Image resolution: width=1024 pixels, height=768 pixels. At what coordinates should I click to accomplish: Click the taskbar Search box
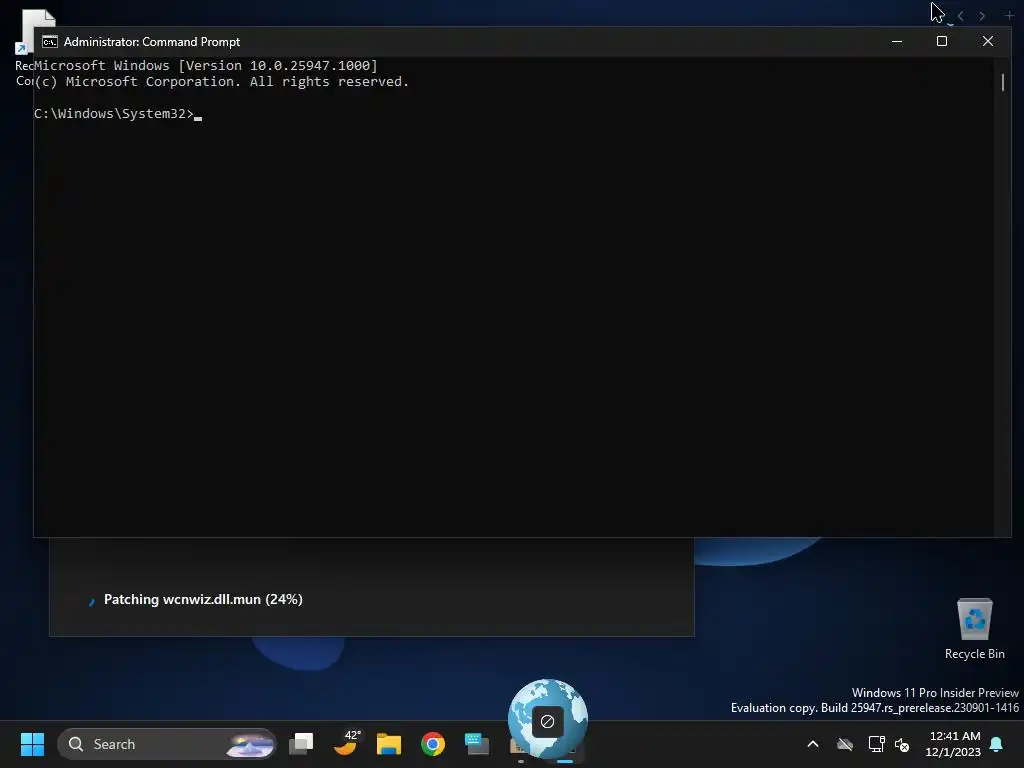point(167,744)
